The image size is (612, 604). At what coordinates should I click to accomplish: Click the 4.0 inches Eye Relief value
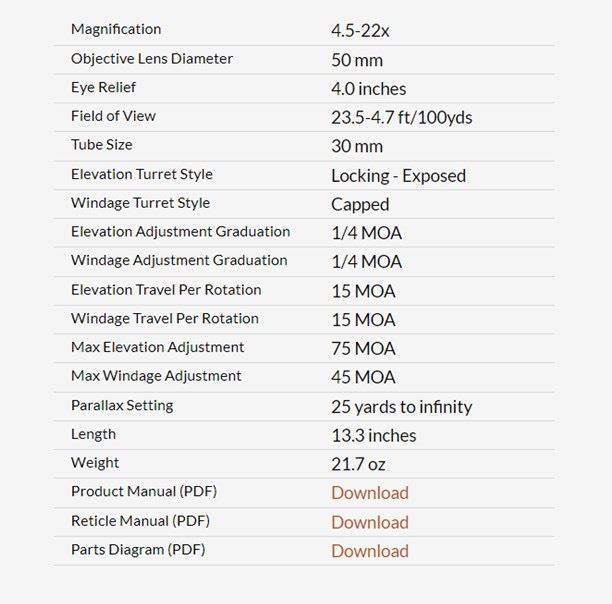point(368,89)
